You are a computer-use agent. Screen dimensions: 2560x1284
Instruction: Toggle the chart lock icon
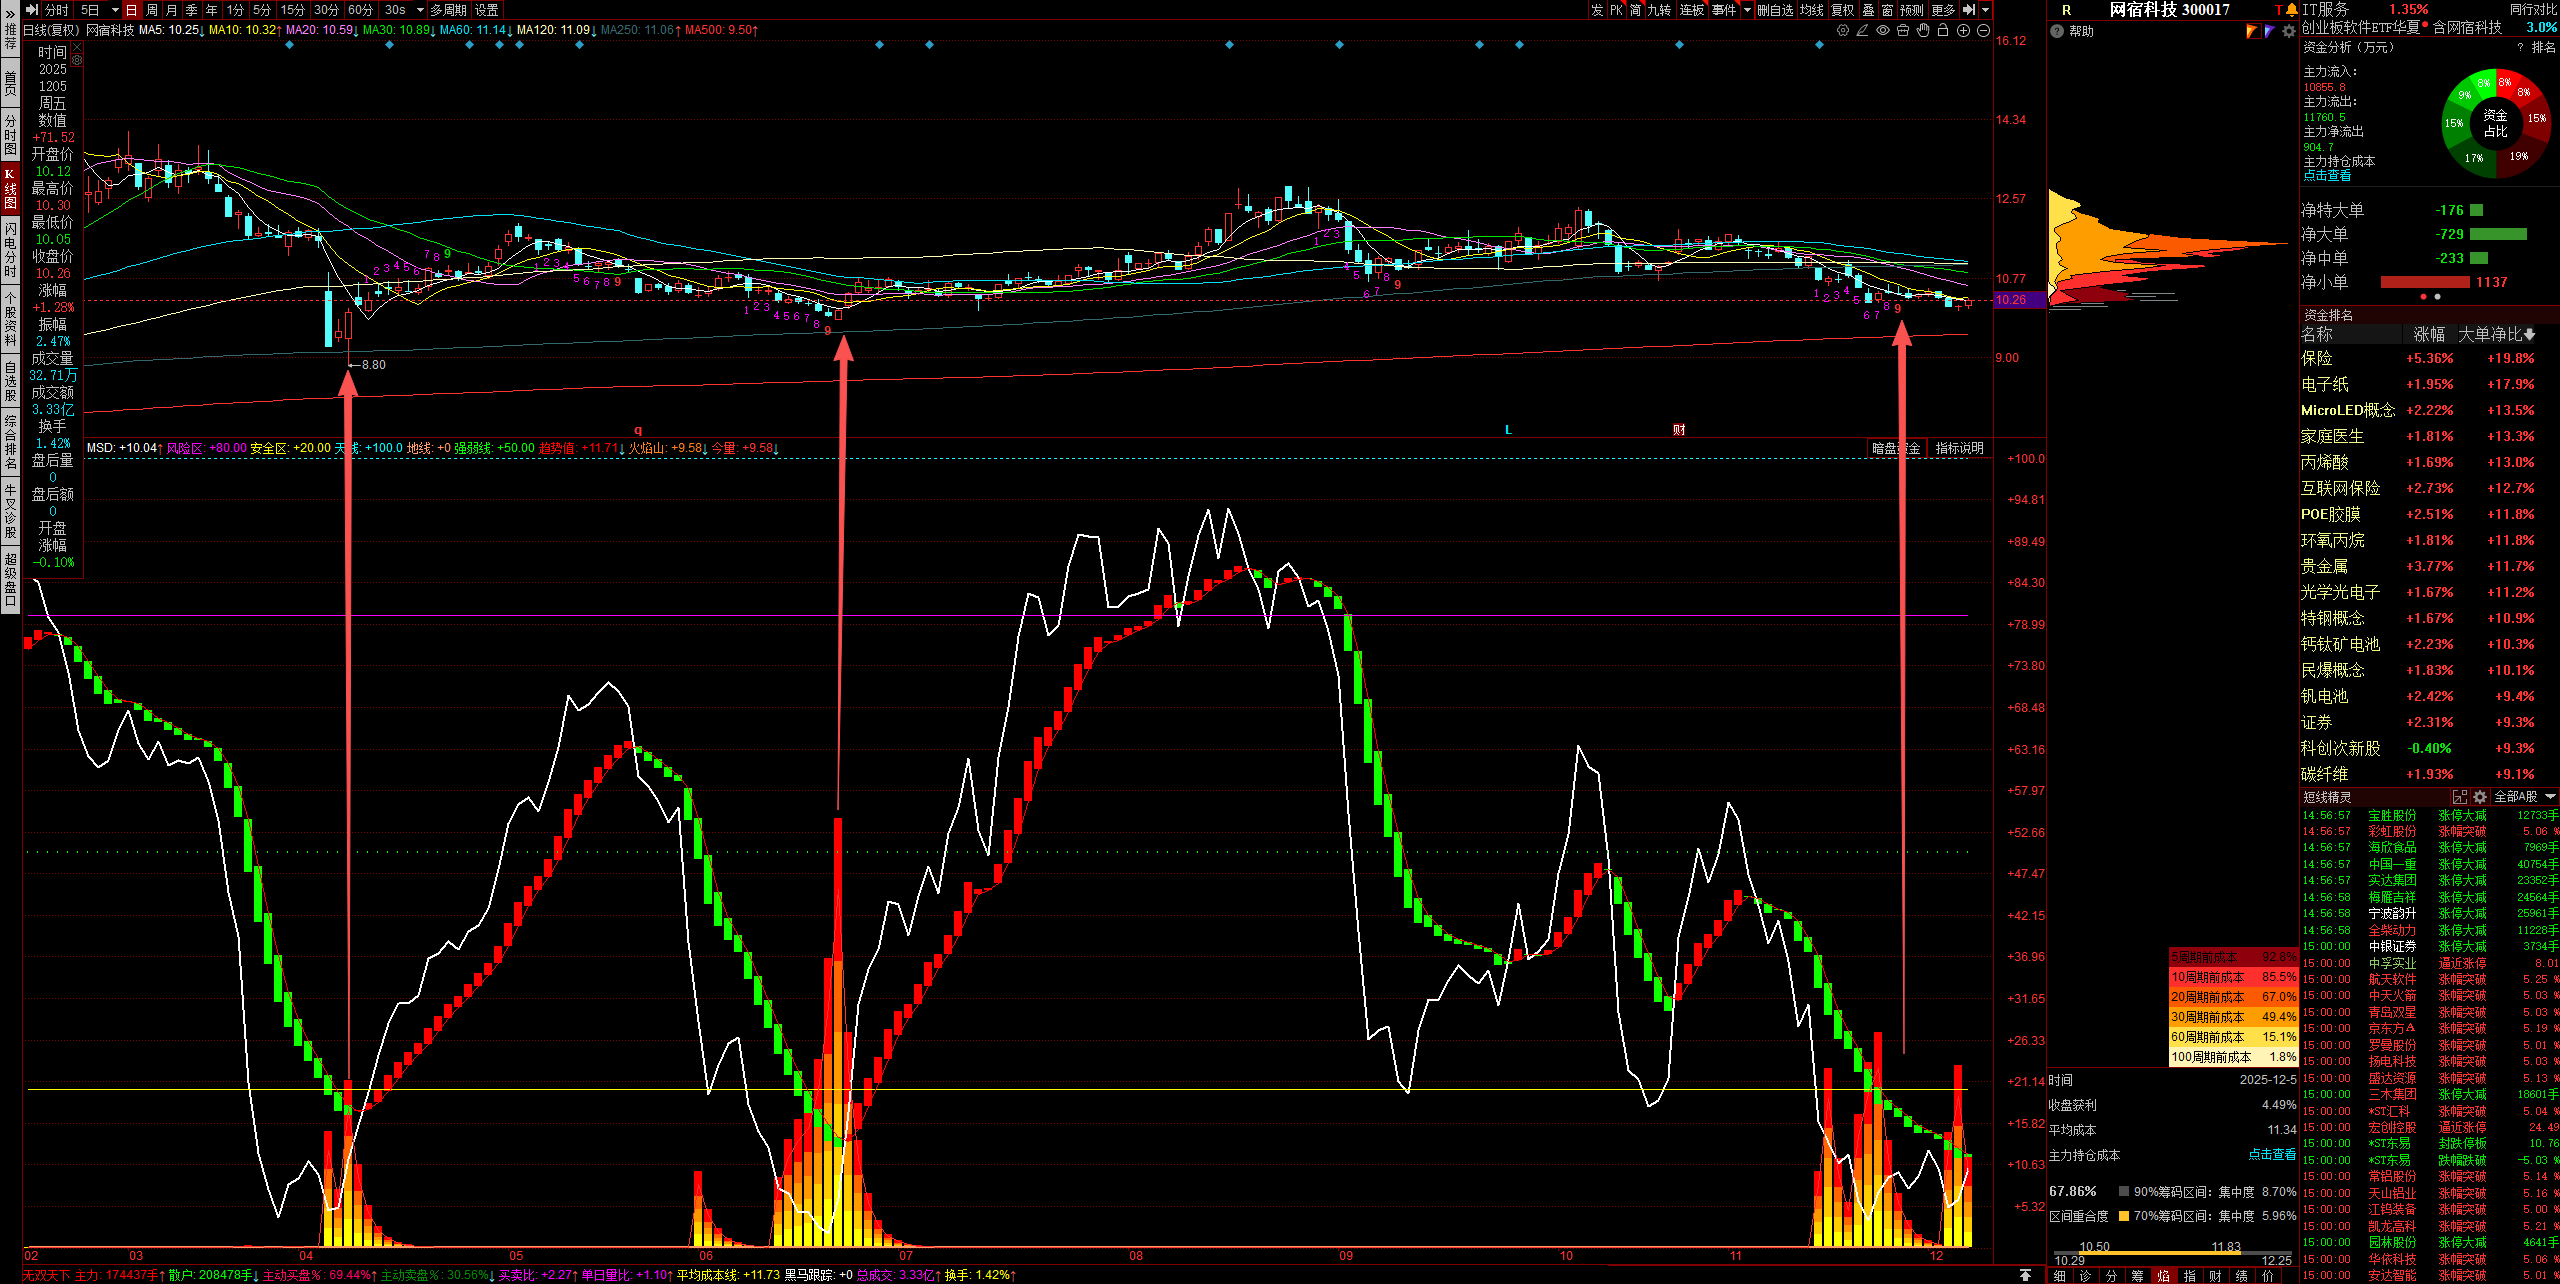coord(1943,31)
